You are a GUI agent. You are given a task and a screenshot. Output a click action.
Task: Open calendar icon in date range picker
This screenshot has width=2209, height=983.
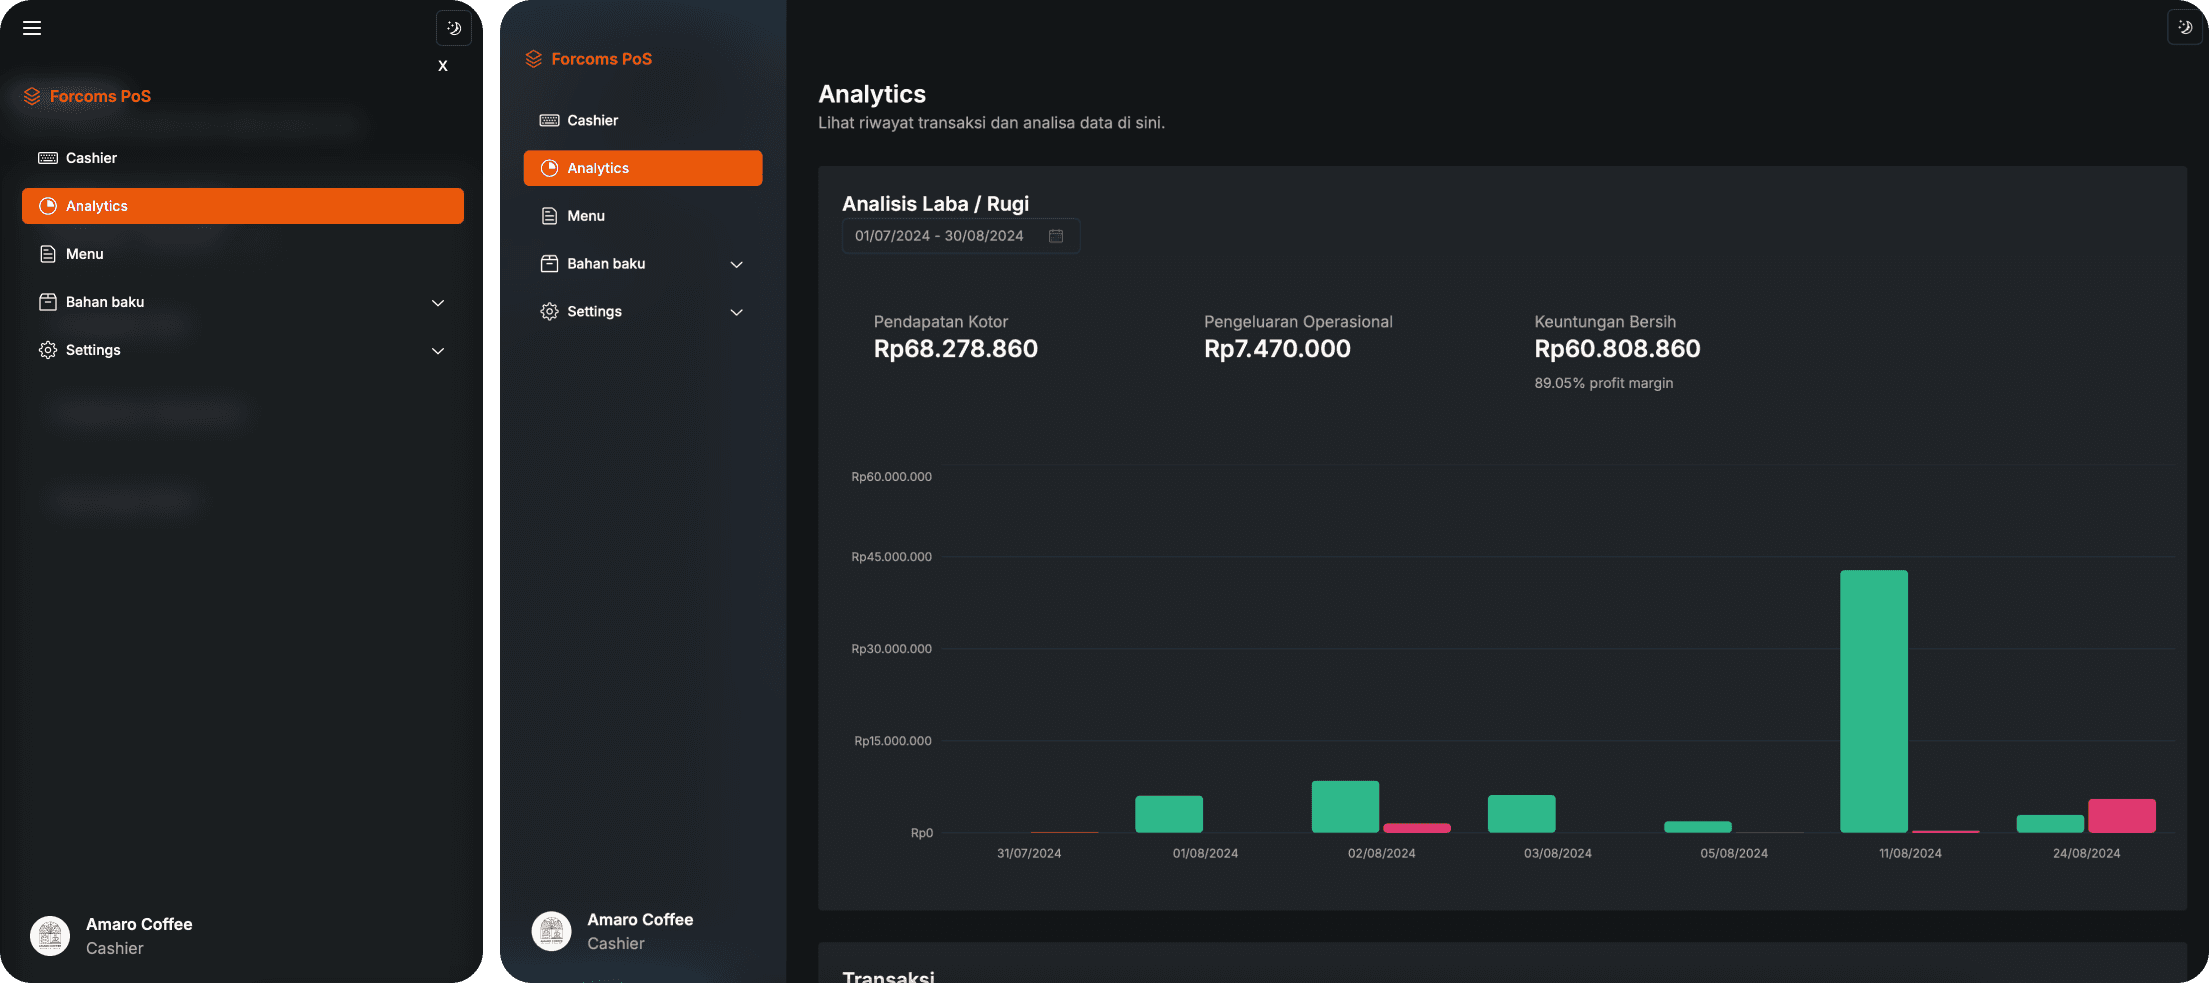click(x=1055, y=236)
